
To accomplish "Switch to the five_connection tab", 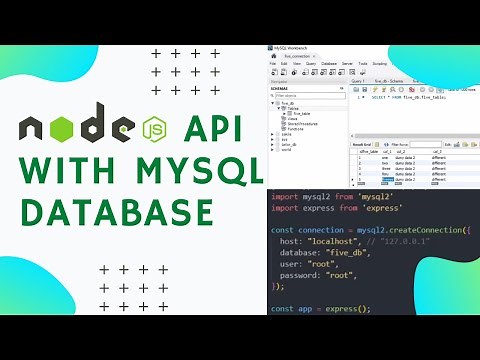I will click(x=297, y=56).
